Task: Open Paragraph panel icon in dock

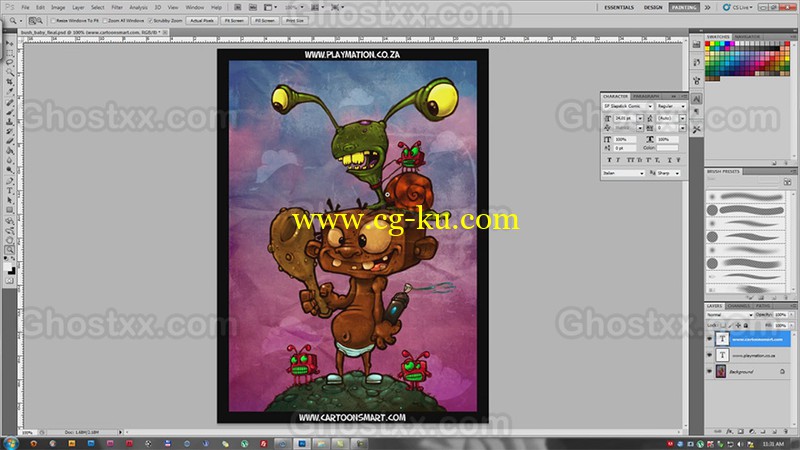Action: tap(696, 112)
